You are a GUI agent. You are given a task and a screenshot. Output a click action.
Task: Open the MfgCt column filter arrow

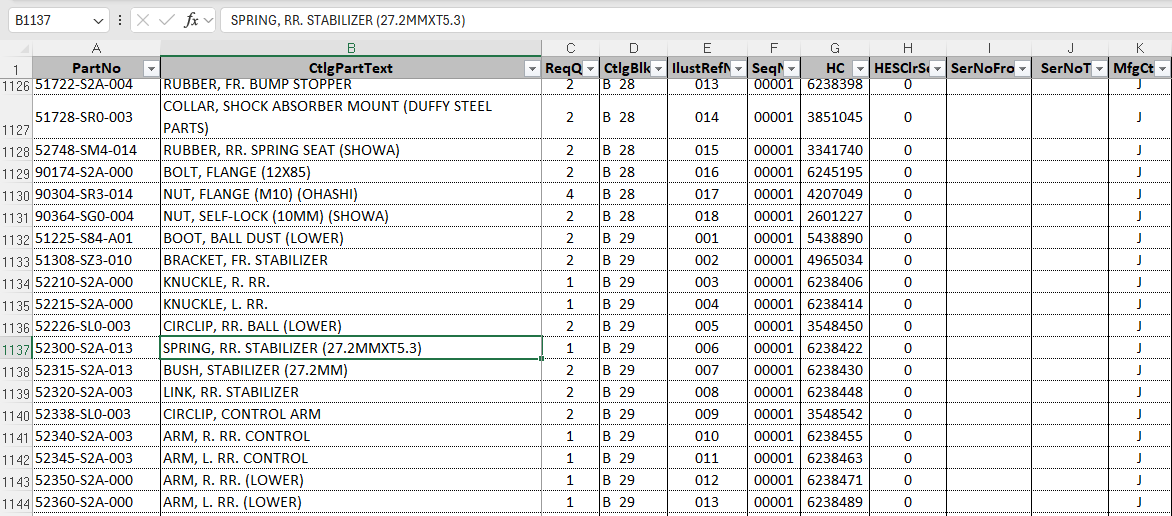1162,68
